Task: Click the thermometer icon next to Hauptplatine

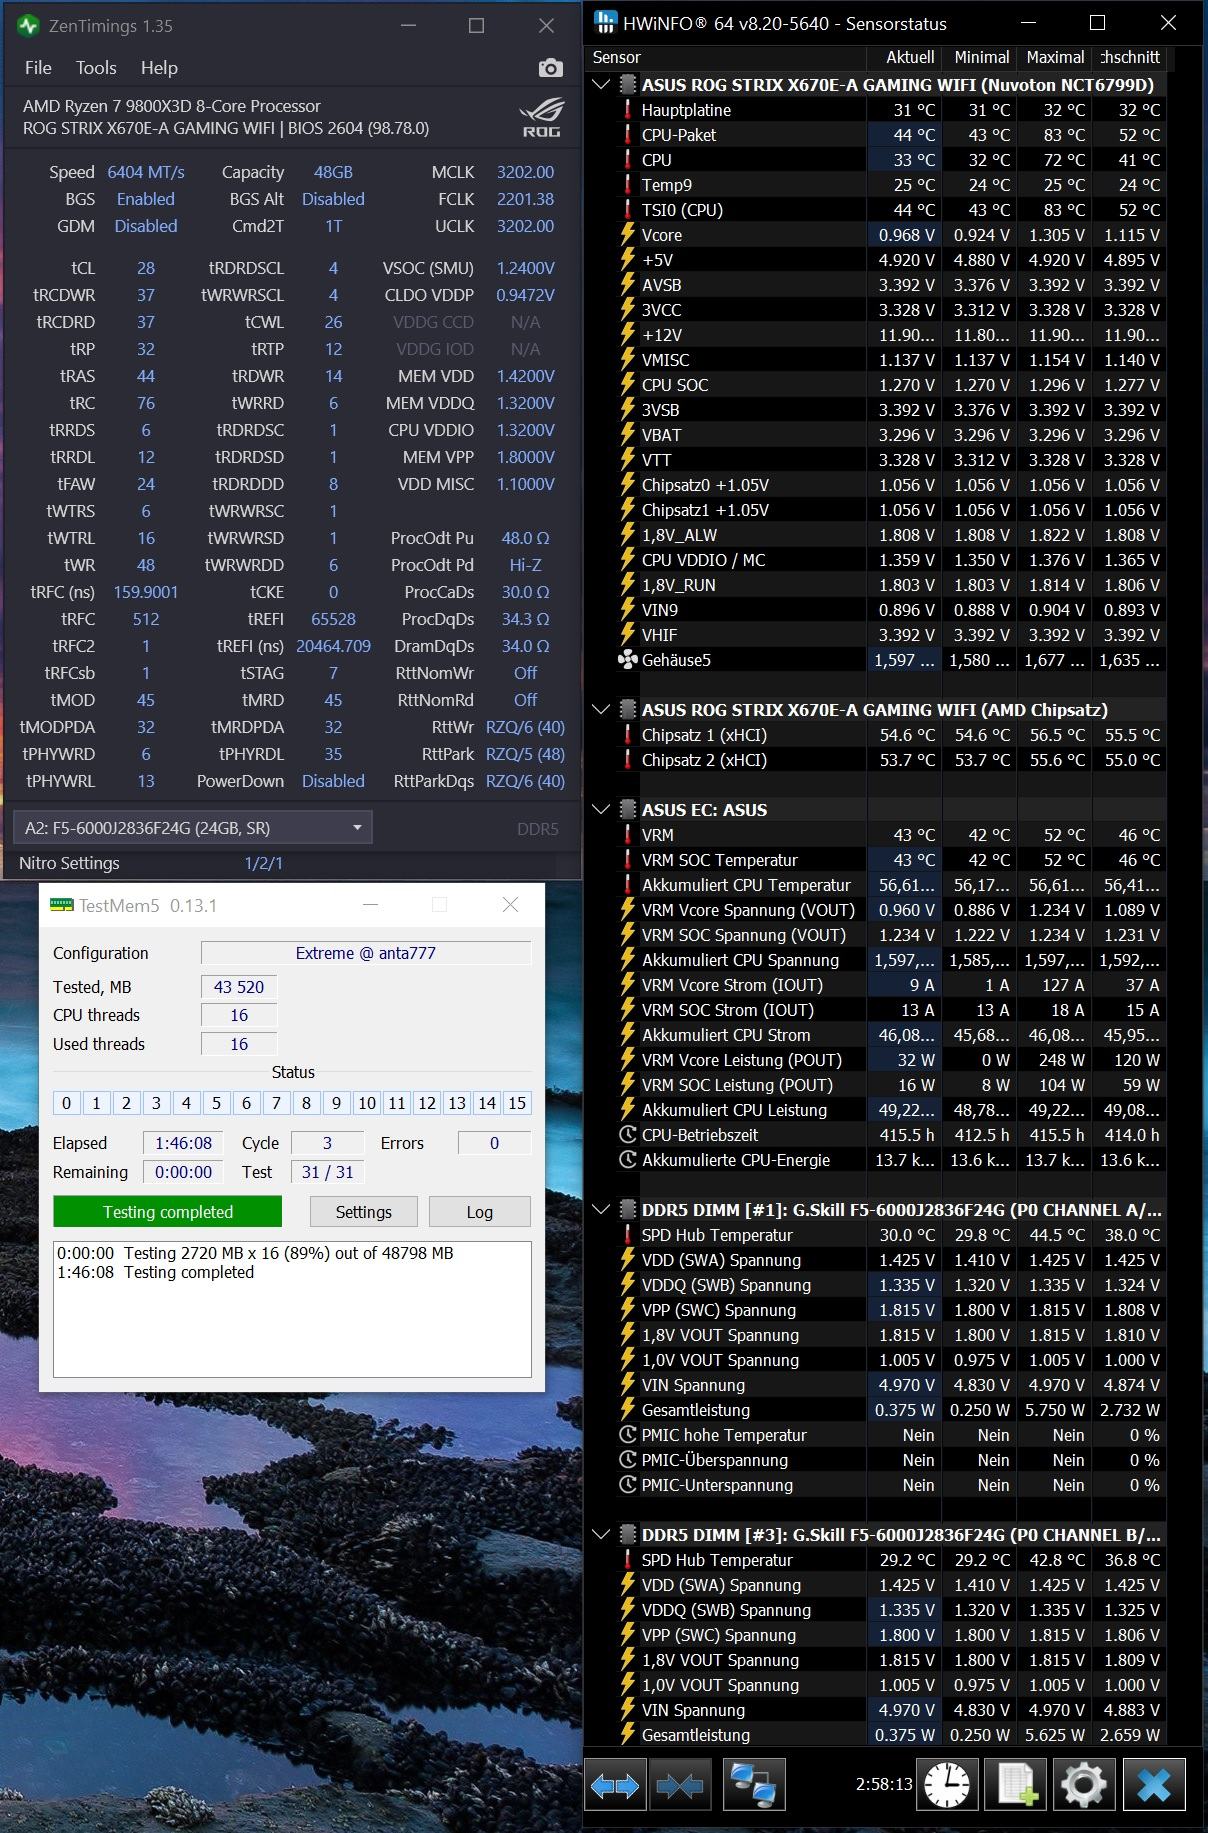Action: point(628,110)
